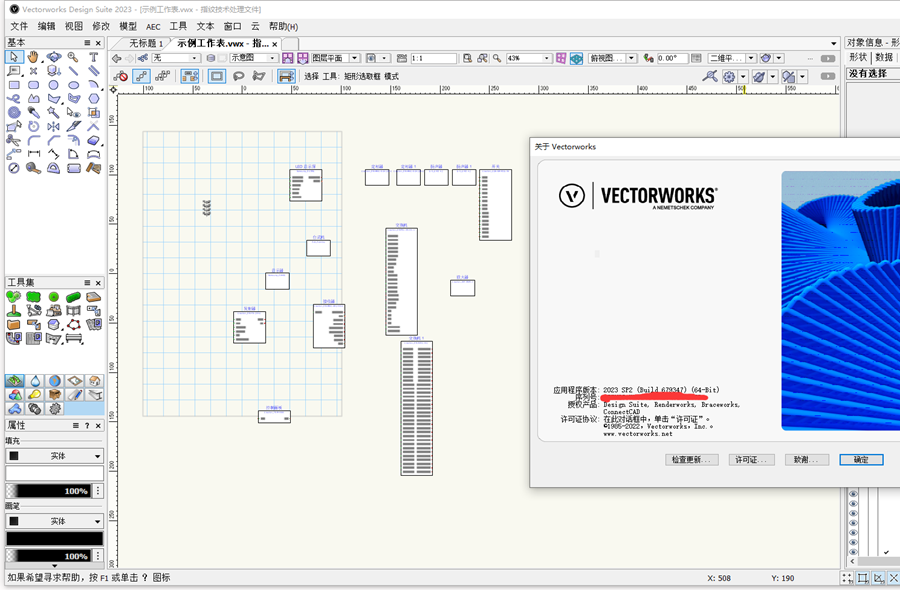Open the gear Machine Design tool set
900x590 pixels.
coord(55,409)
